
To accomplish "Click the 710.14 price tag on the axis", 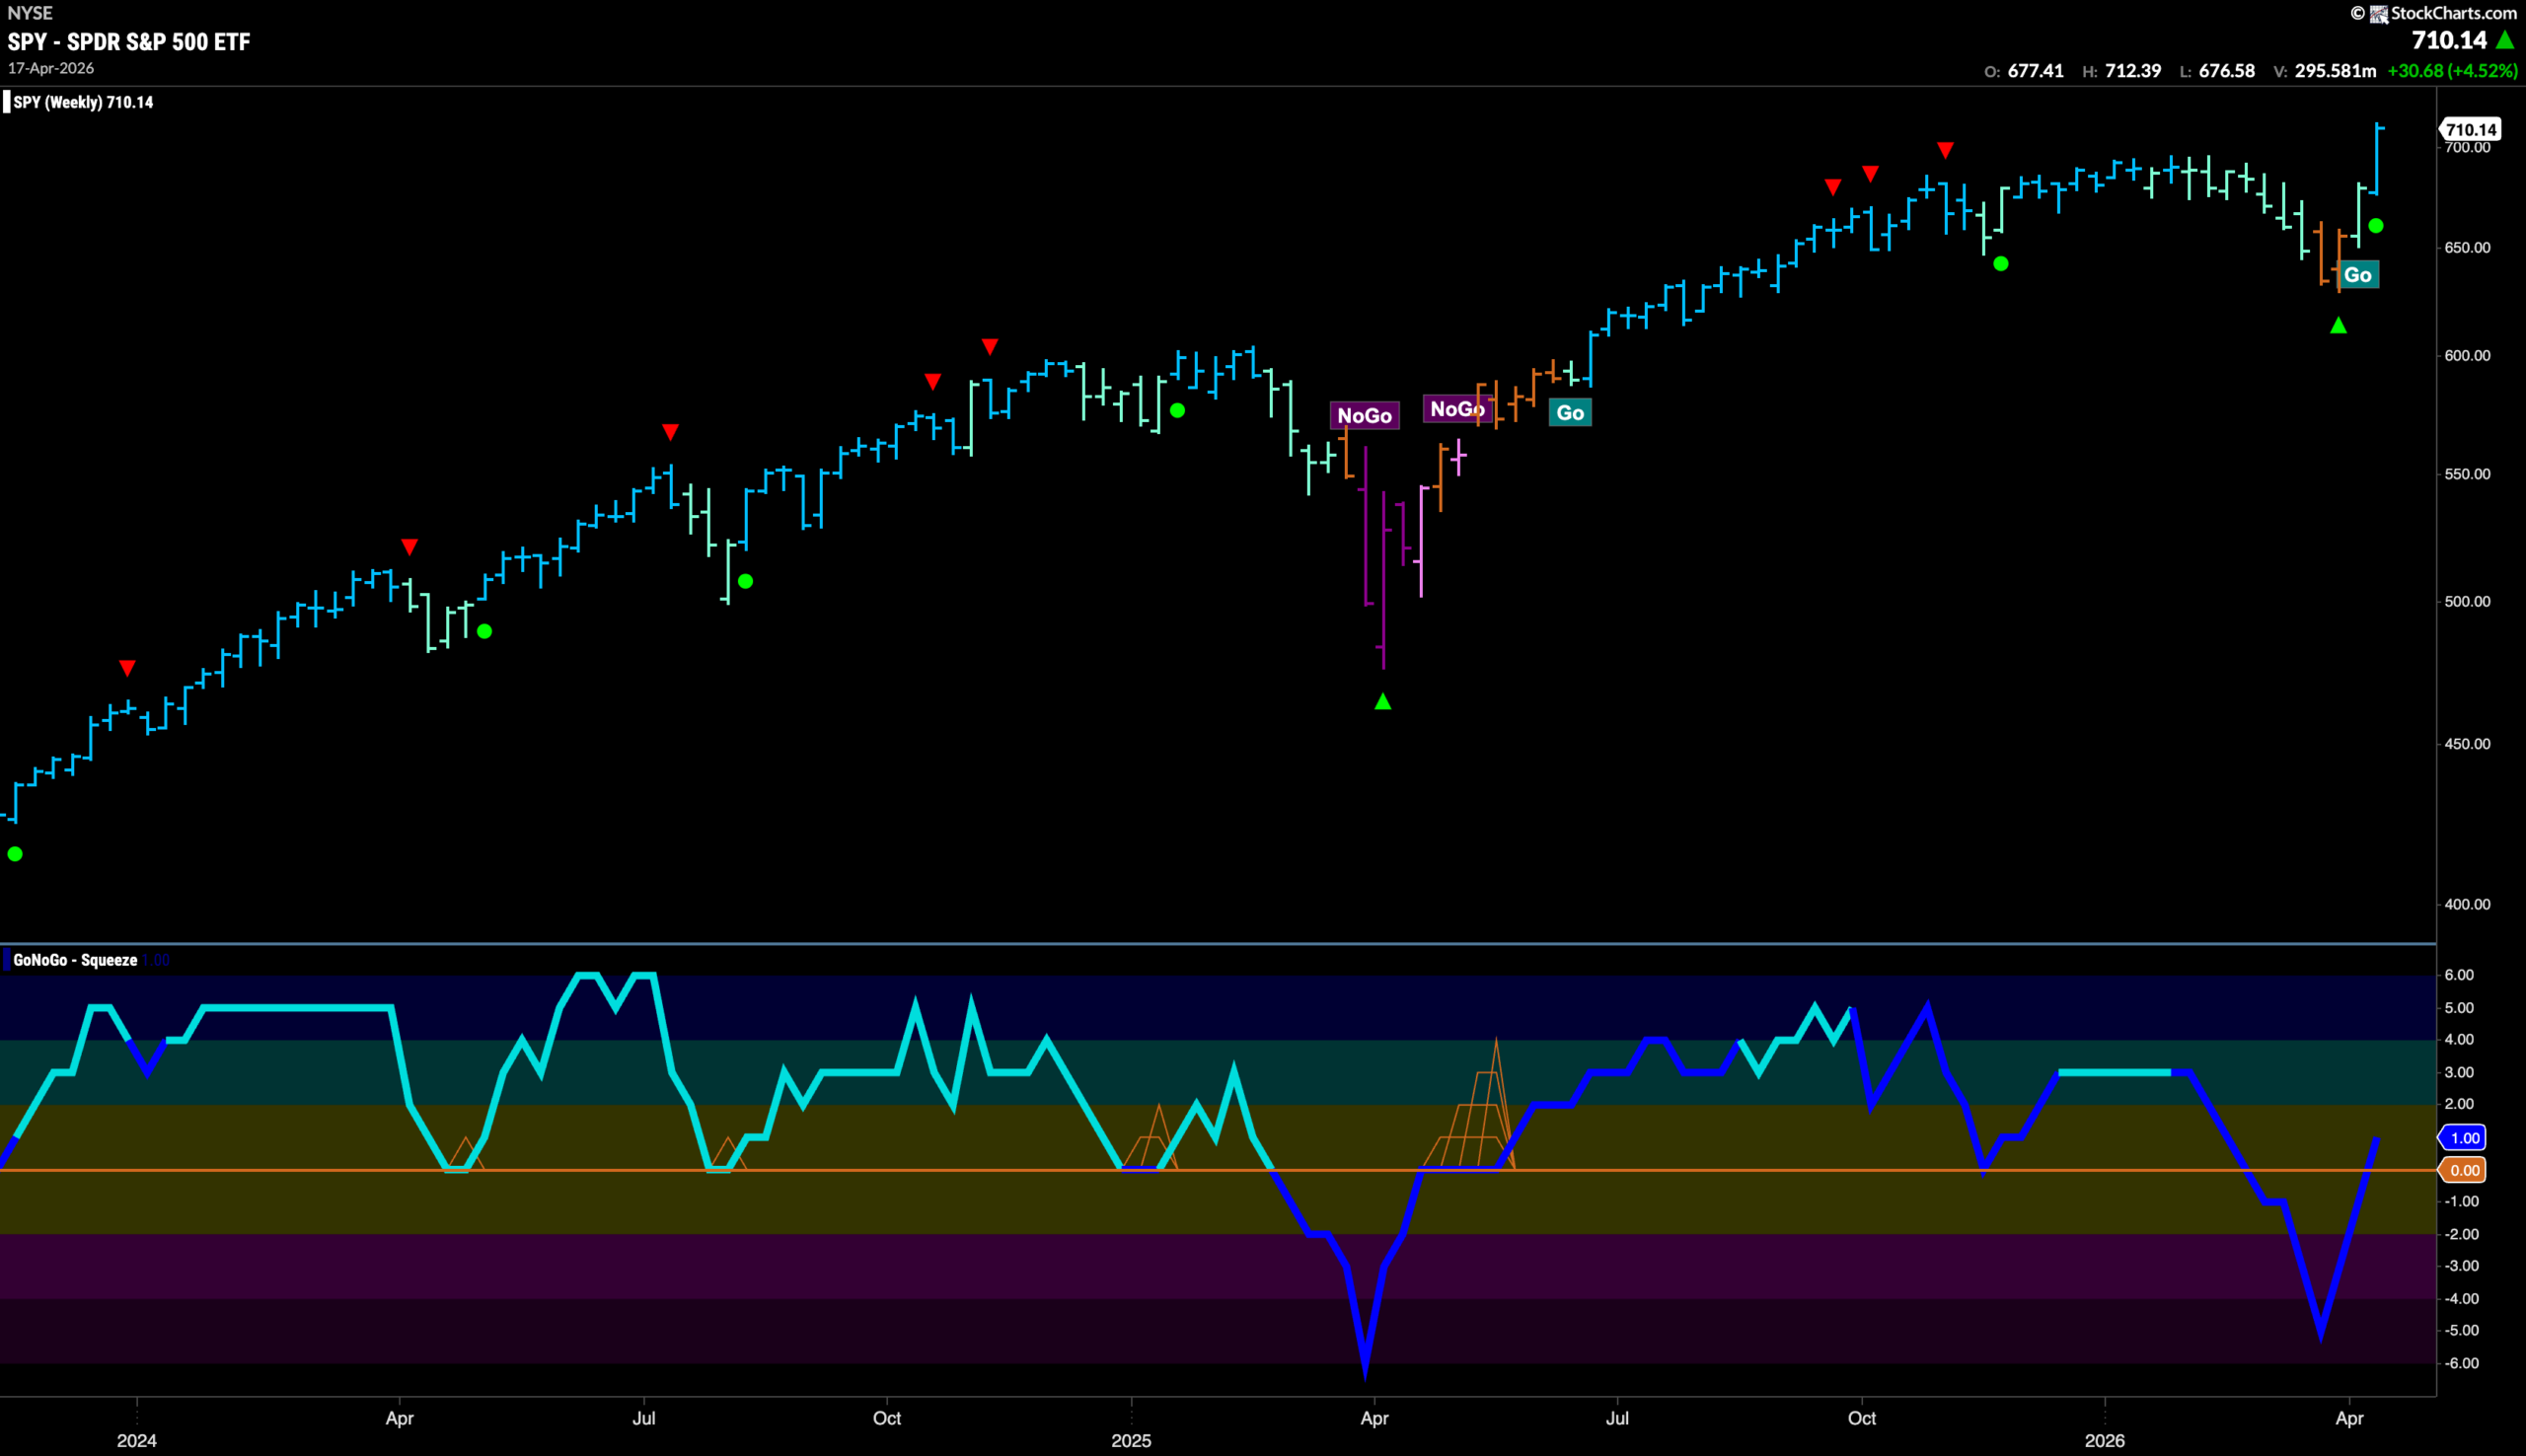I will coord(2471,130).
